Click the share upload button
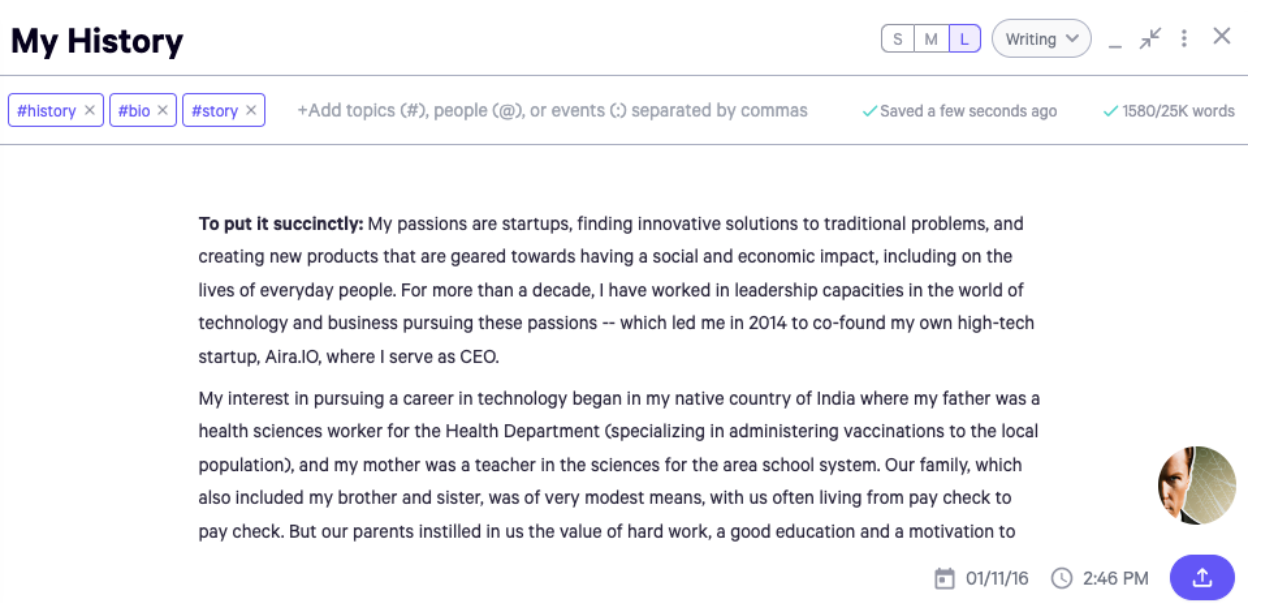 point(1202,578)
